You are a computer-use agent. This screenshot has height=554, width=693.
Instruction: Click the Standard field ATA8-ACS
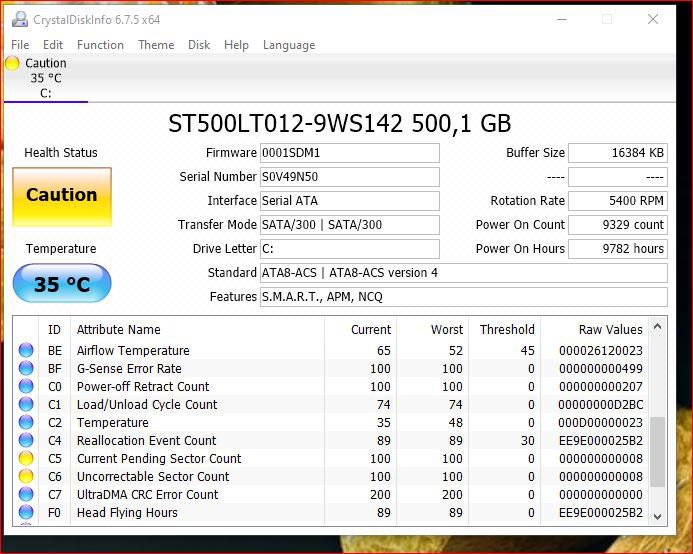tap(464, 273)
